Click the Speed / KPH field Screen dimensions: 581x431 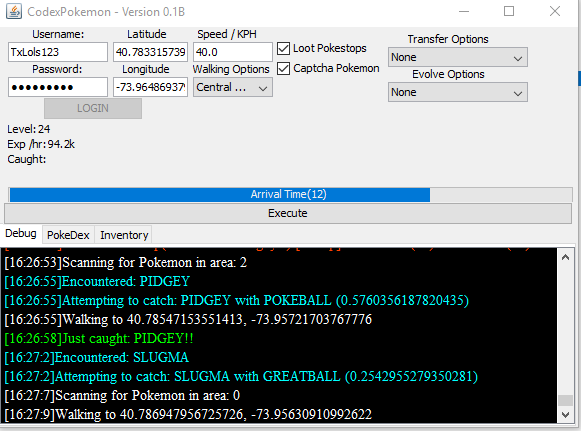tap(233, 52)
